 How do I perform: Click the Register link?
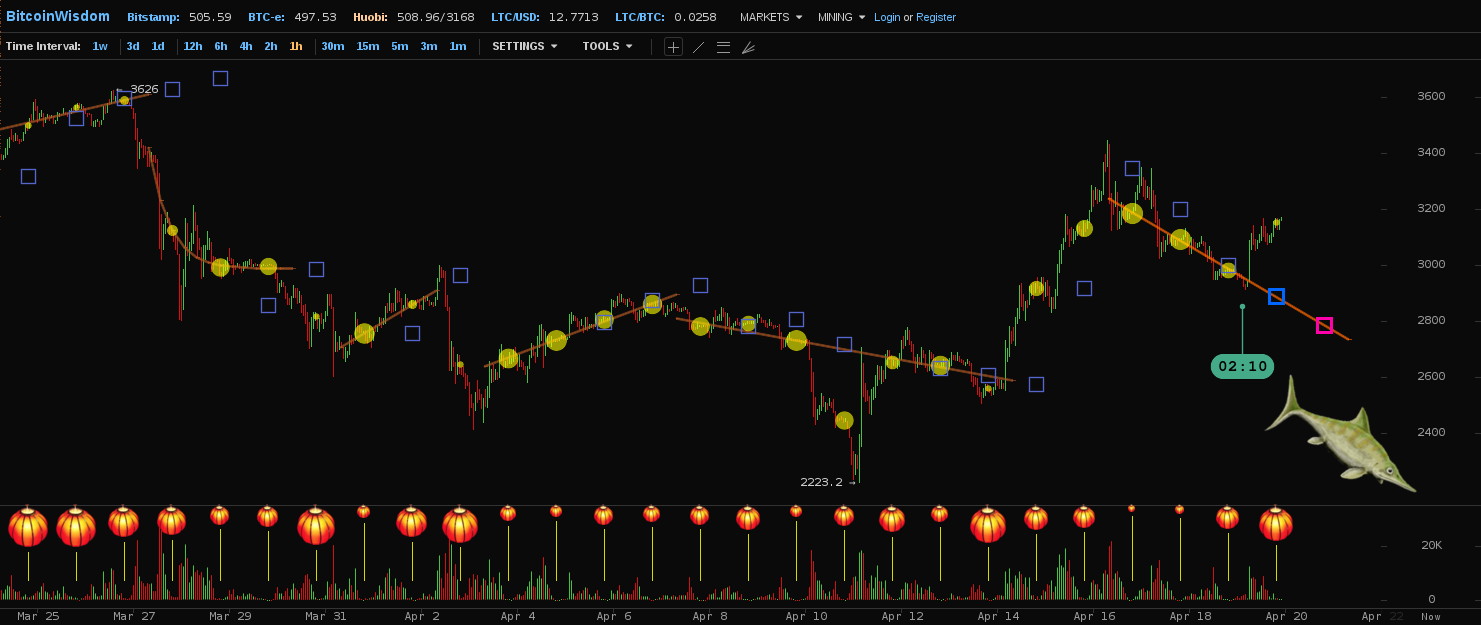click(x=936, y=17)
